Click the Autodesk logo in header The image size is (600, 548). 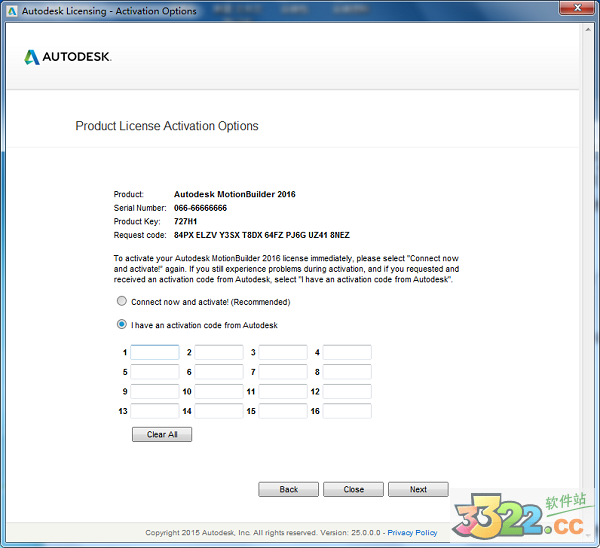coord(68,57)
